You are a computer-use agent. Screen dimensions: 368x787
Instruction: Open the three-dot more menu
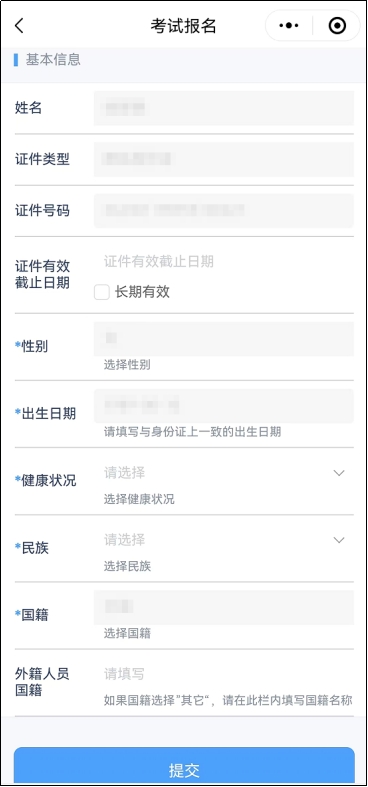point(289,26)
